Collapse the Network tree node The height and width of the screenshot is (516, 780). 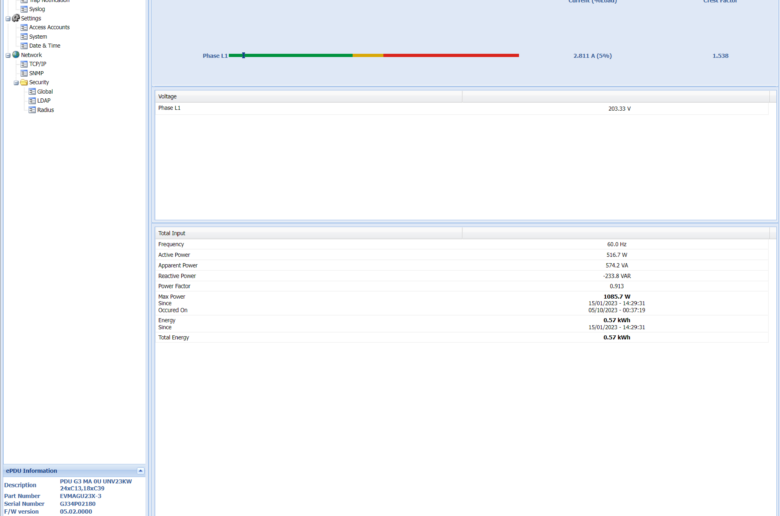point(8,55)
